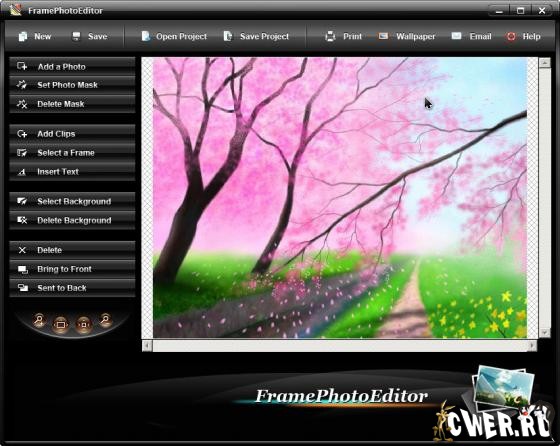Click the vertical scrollbar down arrow
The height and width of the screenshot is (446, 560).
pyautogui.click(x=544, y=332)
